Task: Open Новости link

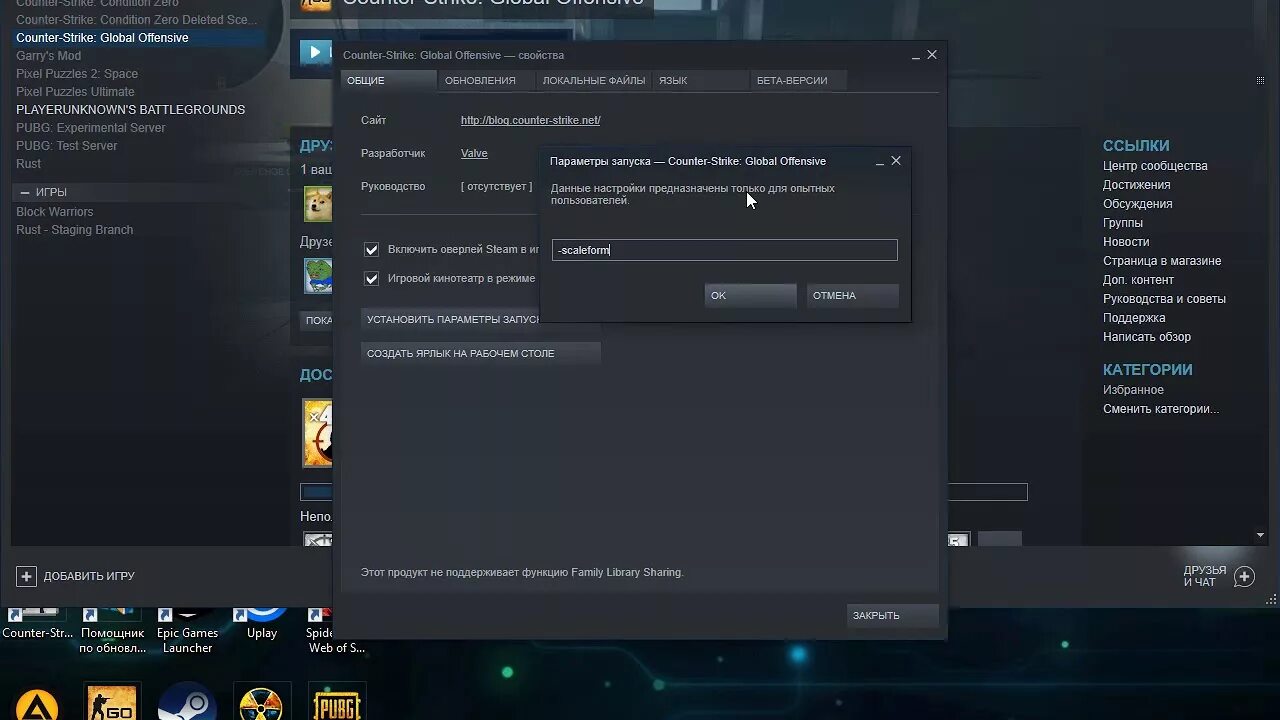Action: pos(1126,242)
